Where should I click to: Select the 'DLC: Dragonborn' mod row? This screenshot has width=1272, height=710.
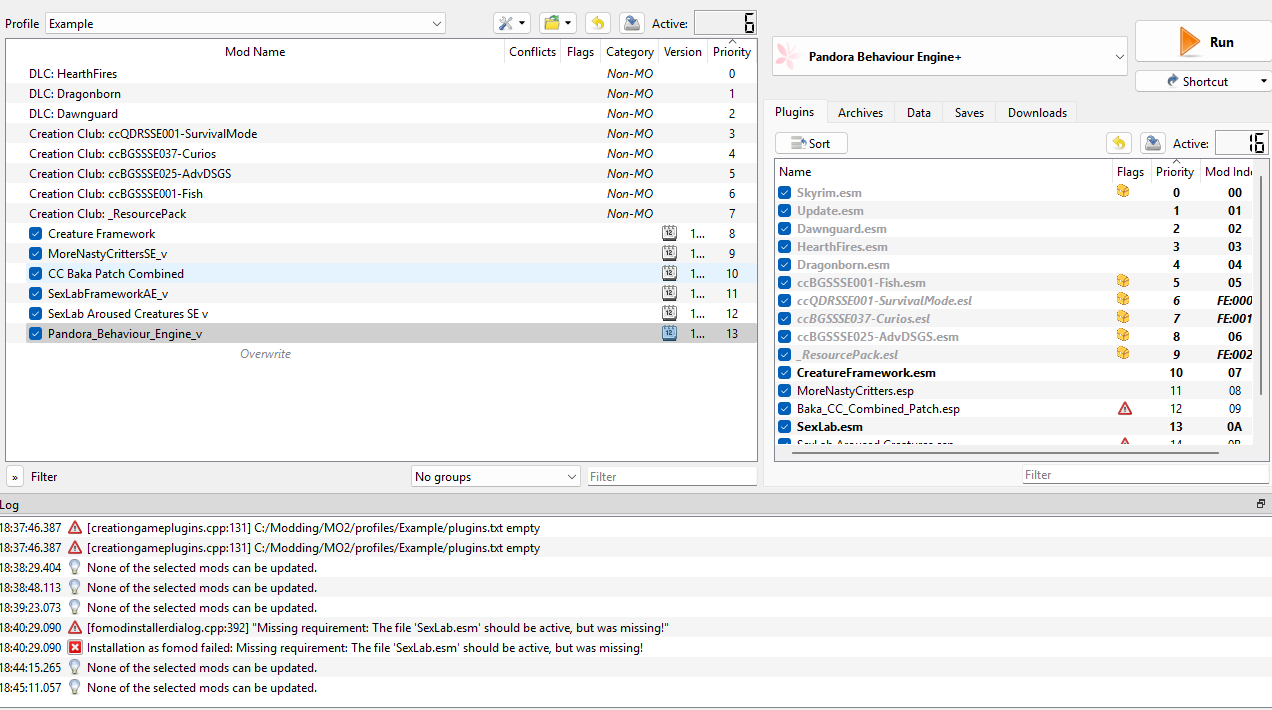coord(380,93)
